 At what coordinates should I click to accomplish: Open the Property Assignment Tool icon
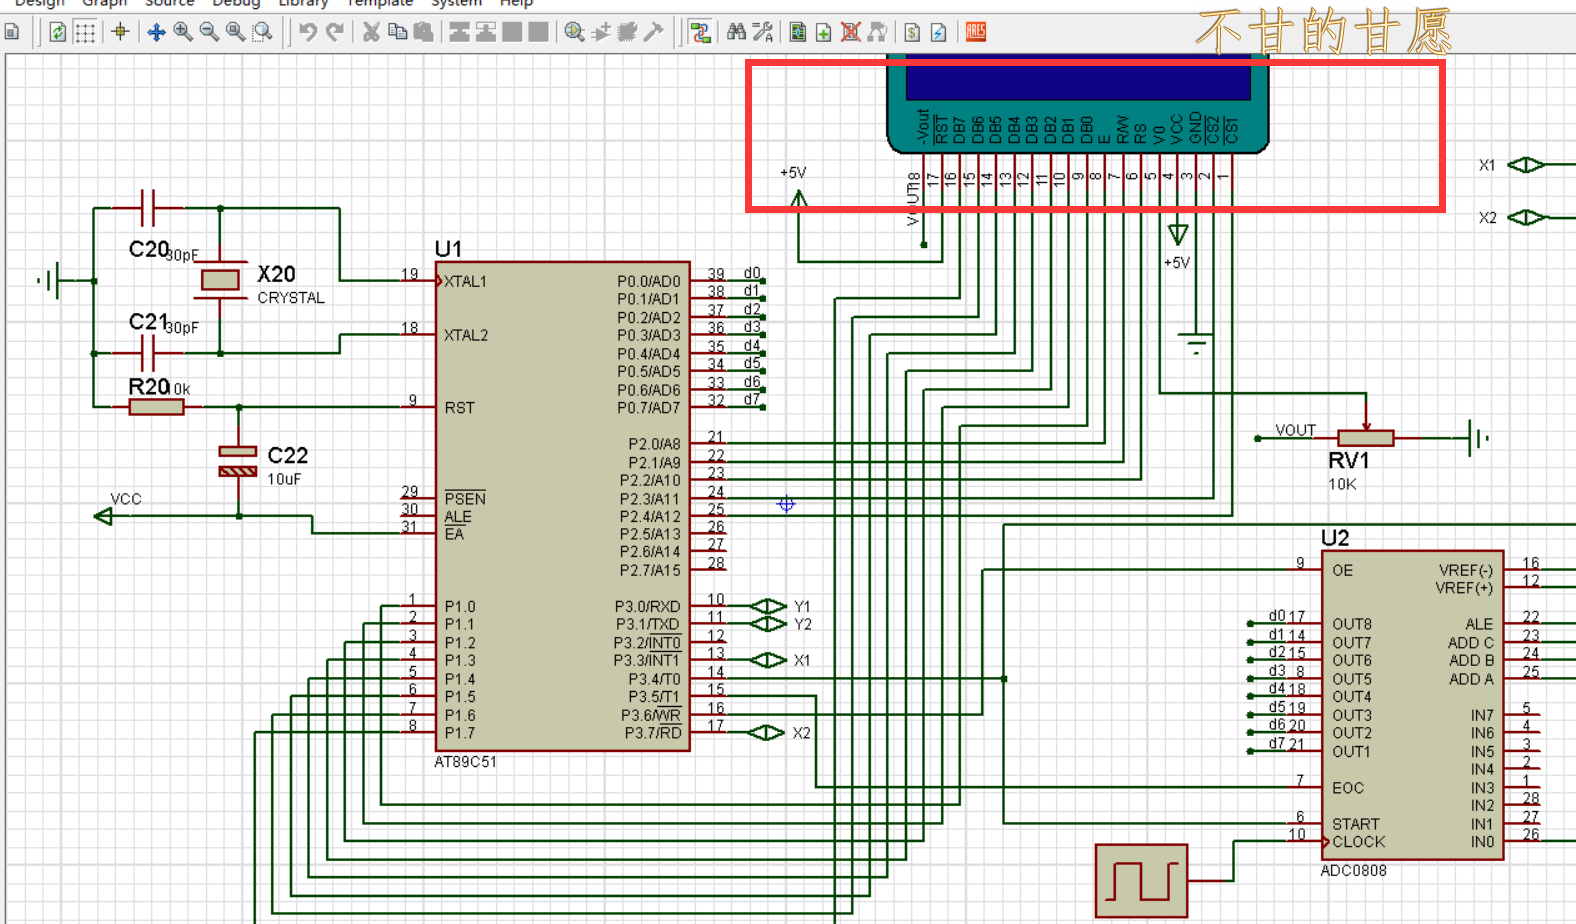(x=763, y=32)
